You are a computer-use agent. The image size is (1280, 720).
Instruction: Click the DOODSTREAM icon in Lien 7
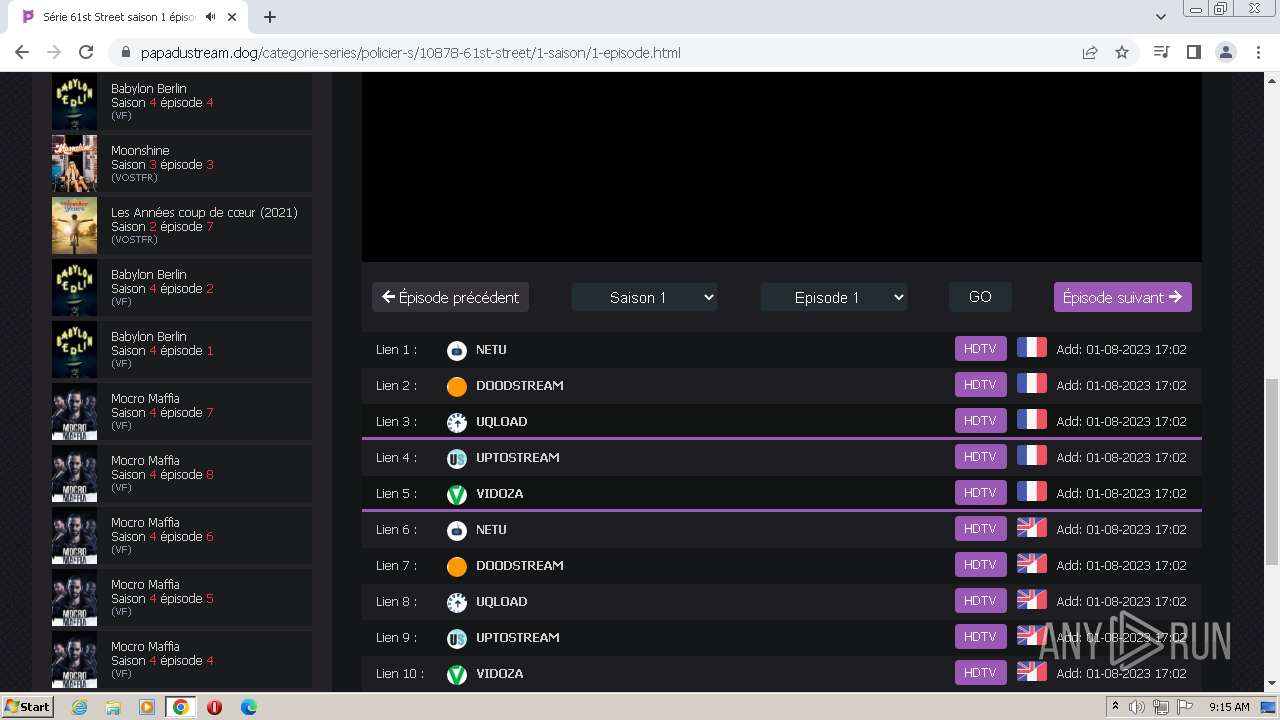point(457,566)
